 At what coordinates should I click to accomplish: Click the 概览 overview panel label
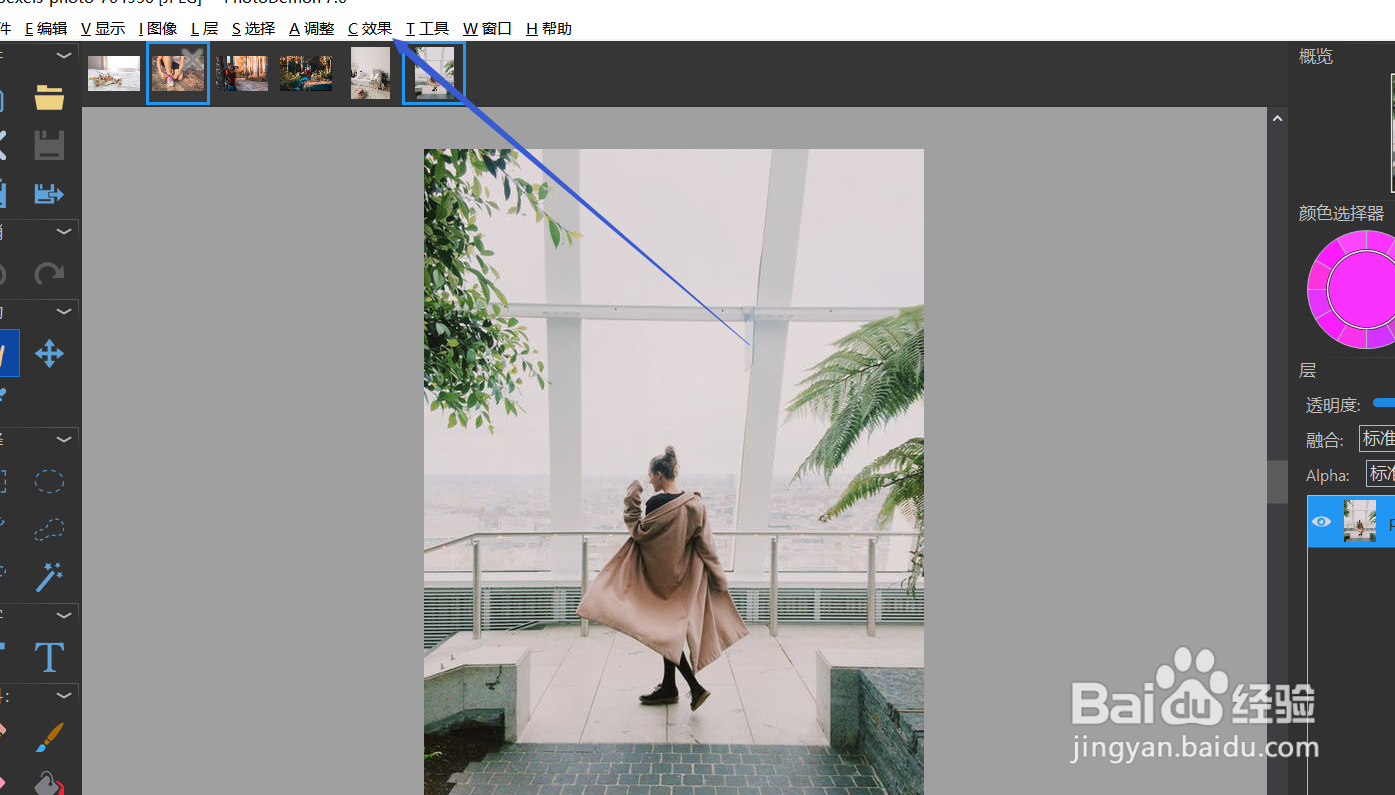(1315, 57)
